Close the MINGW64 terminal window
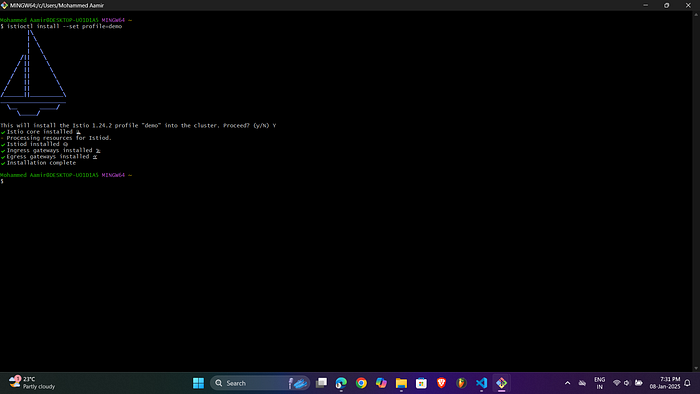The height and width of the screenshot is (394, 700). coord(688,5)
